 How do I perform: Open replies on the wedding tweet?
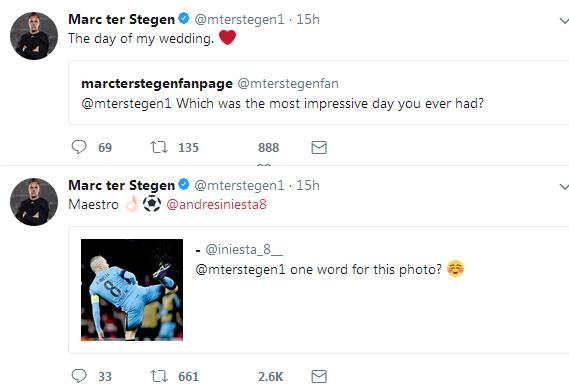[79, 147]
